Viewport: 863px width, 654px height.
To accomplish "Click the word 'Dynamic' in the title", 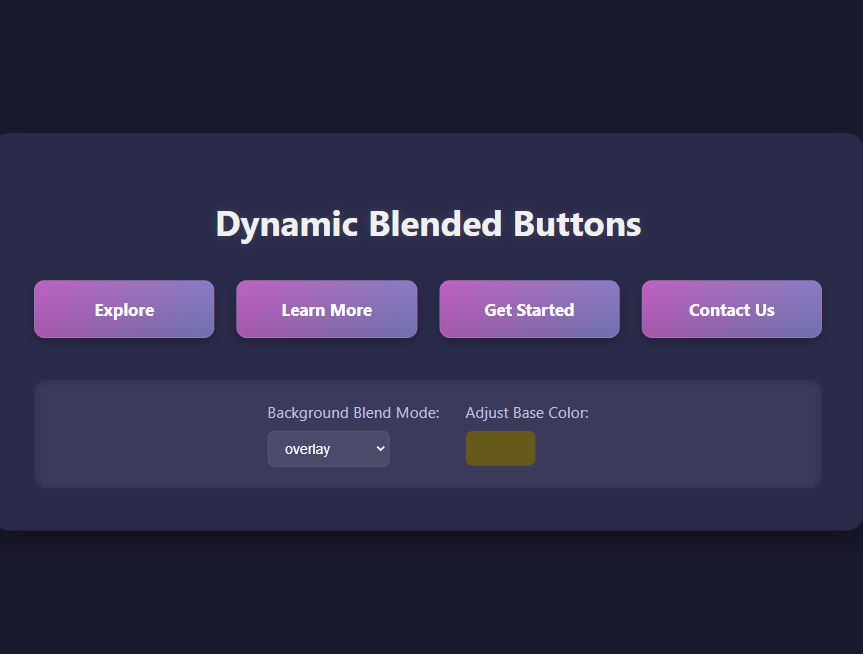I will 287,224.
